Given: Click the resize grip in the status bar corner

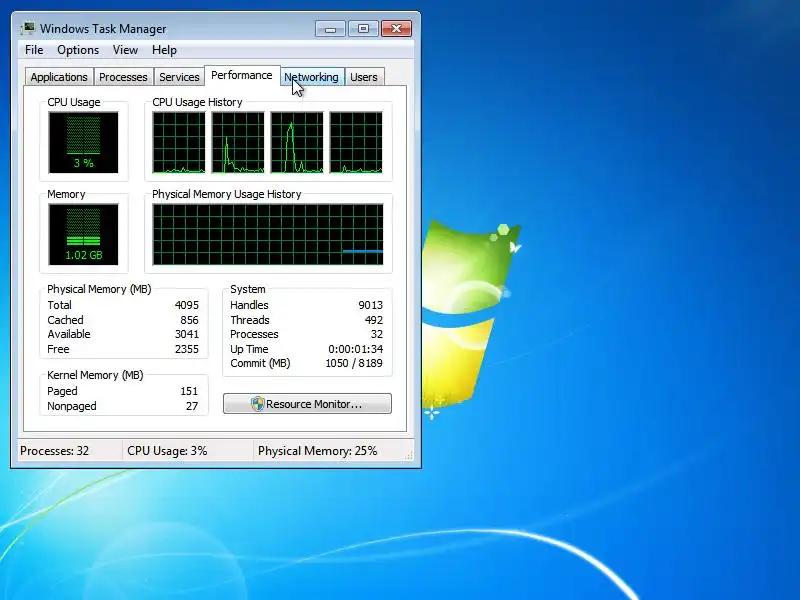Looking at the screenshot, I should pos(408,456).
